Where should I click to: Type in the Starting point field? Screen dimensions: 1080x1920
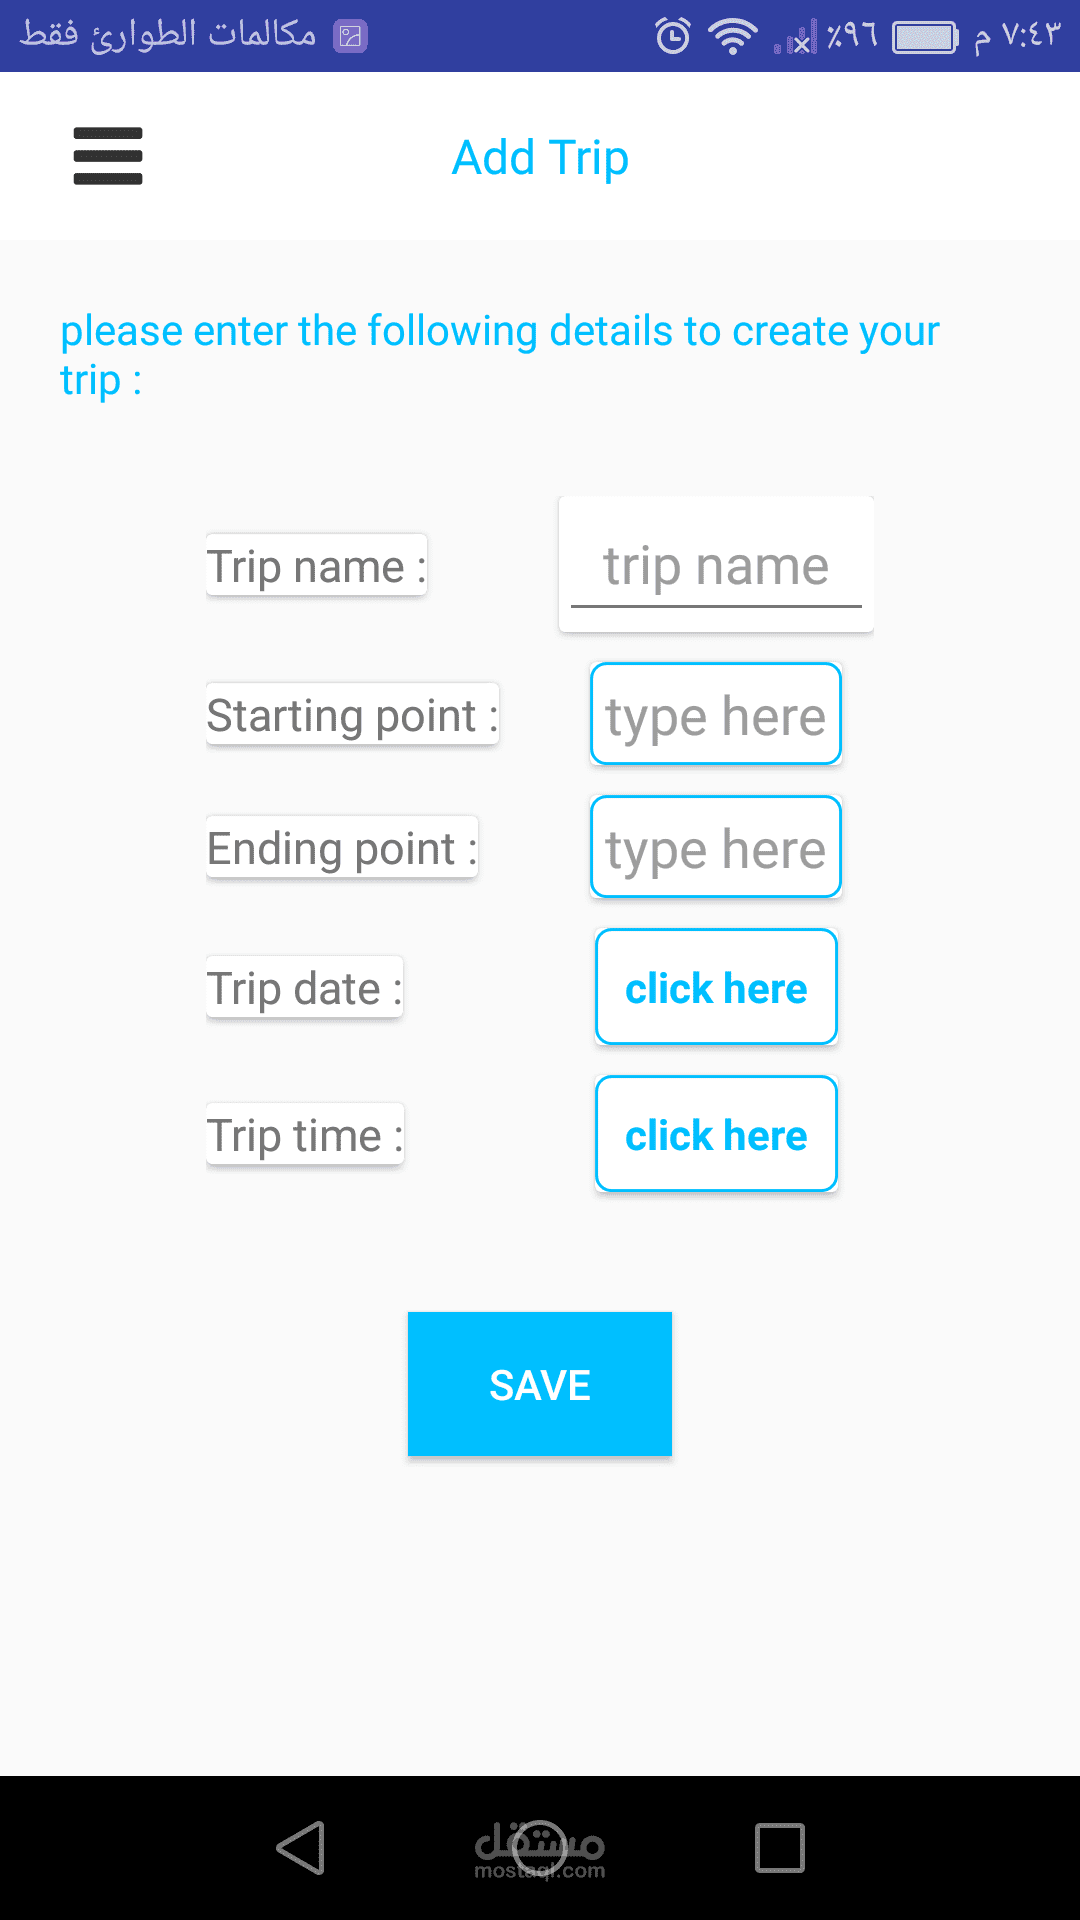pos(716,715)
